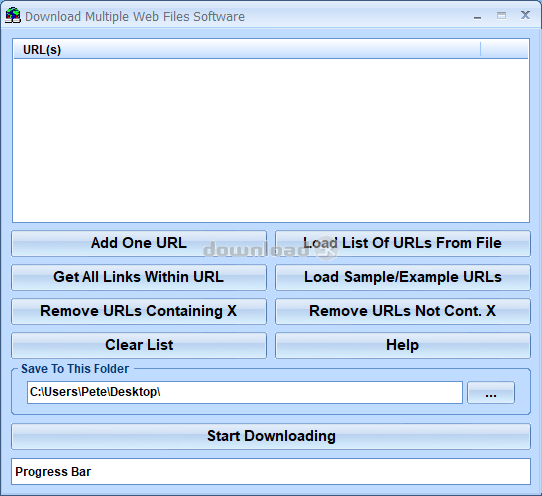Click the URL(s) column header

point(247,50)
